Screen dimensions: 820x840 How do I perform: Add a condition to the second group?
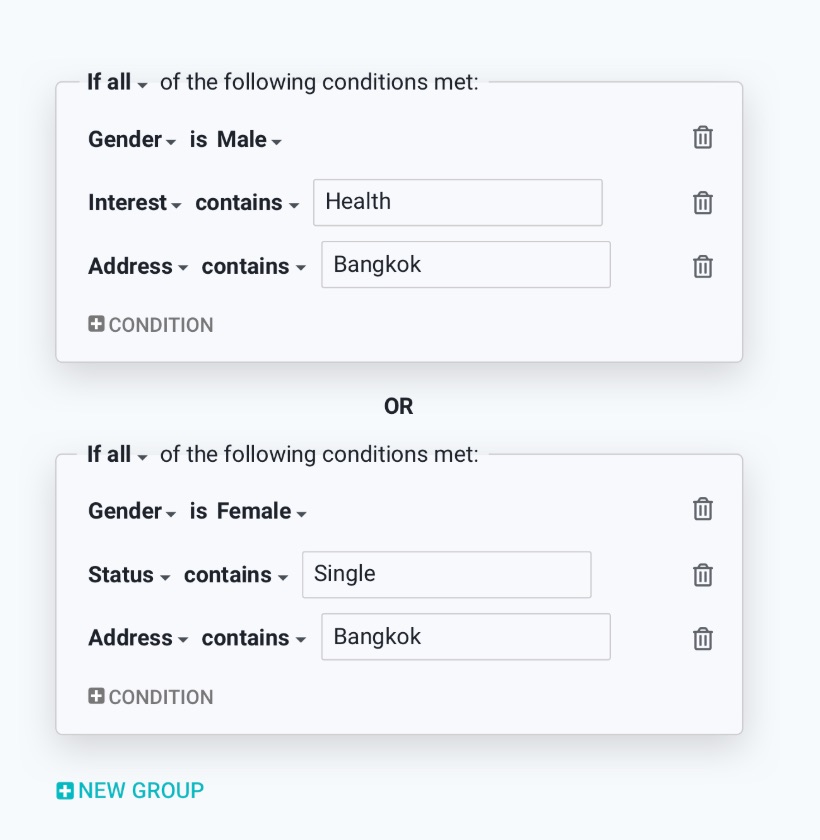(151, 697)
